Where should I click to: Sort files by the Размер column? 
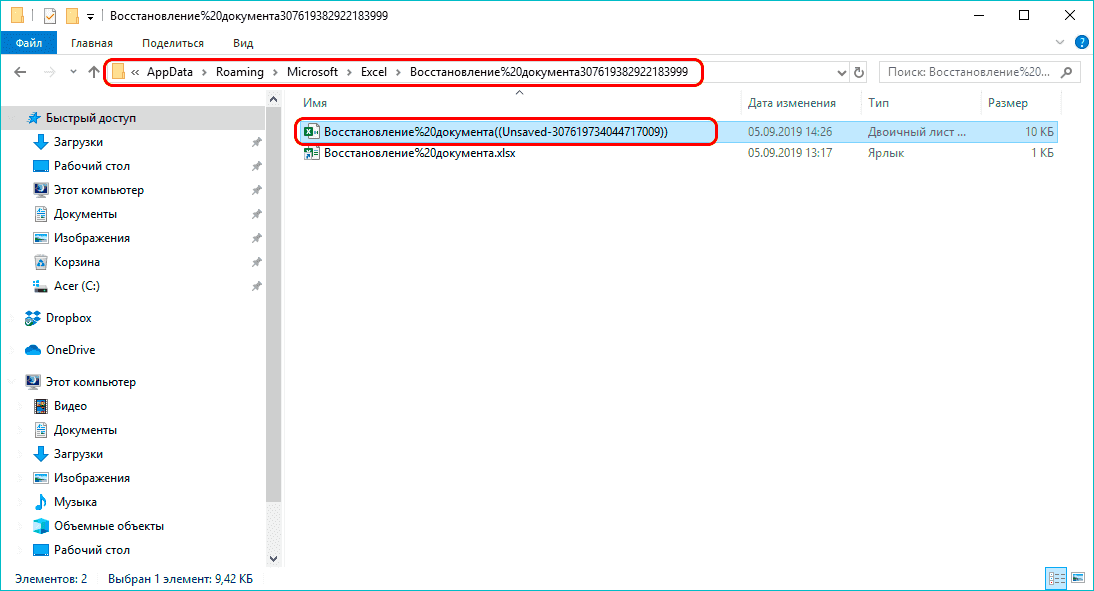point(1007,103)
